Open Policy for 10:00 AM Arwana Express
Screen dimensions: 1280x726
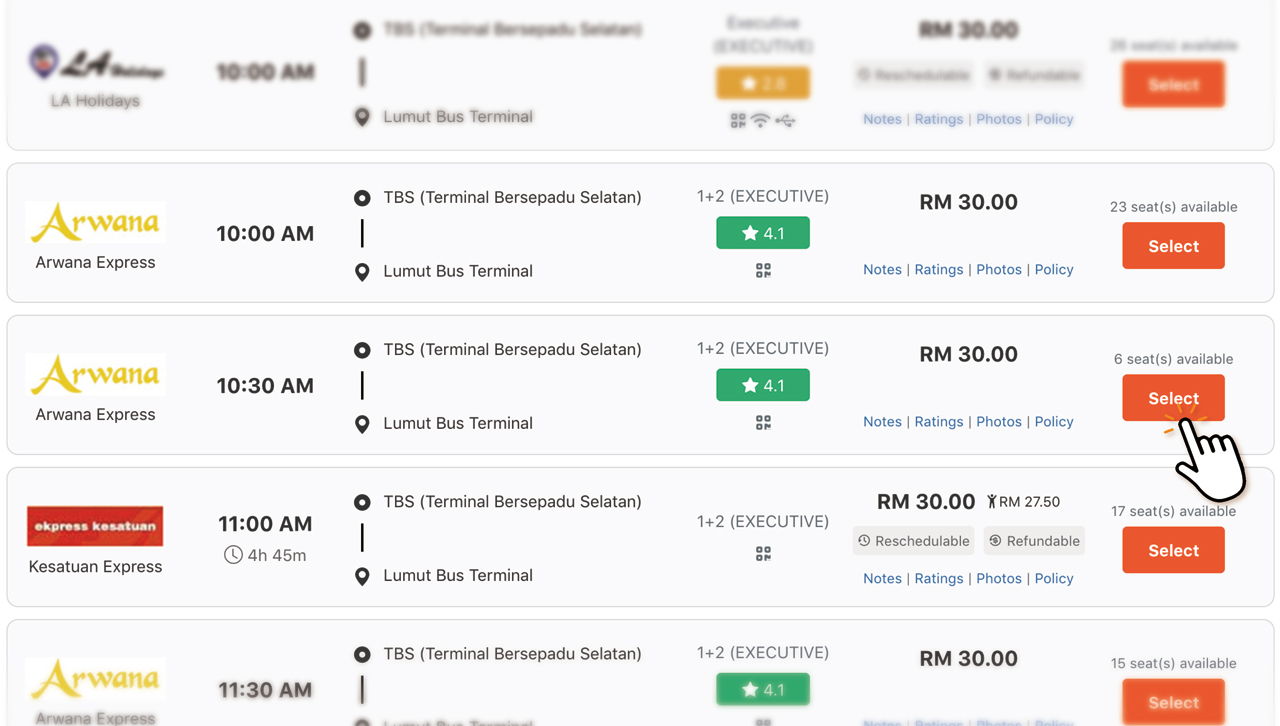click(1054, 270)
